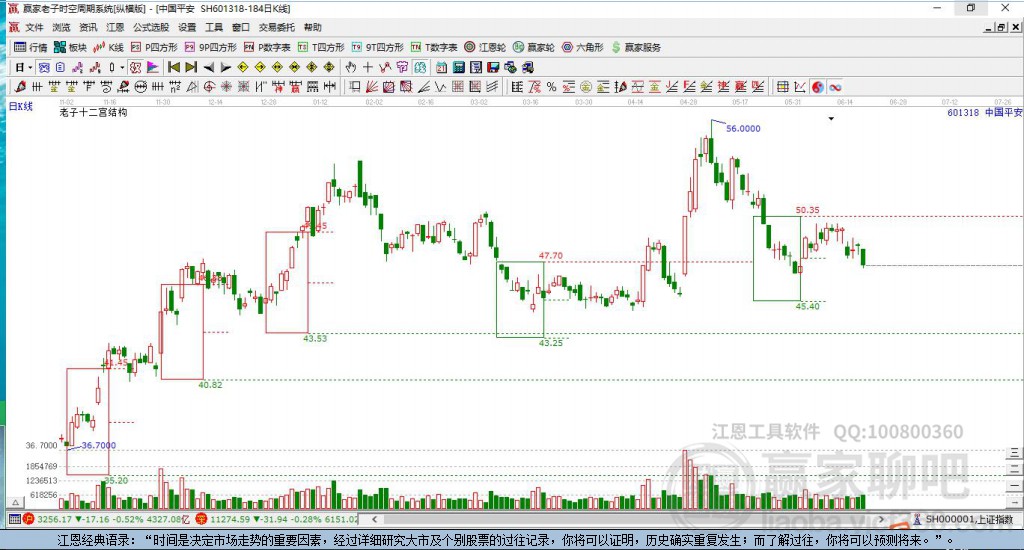Open the 江恩轮 tool
The width and height of the screenshot is (1024, 550).
tap(485, 47)
